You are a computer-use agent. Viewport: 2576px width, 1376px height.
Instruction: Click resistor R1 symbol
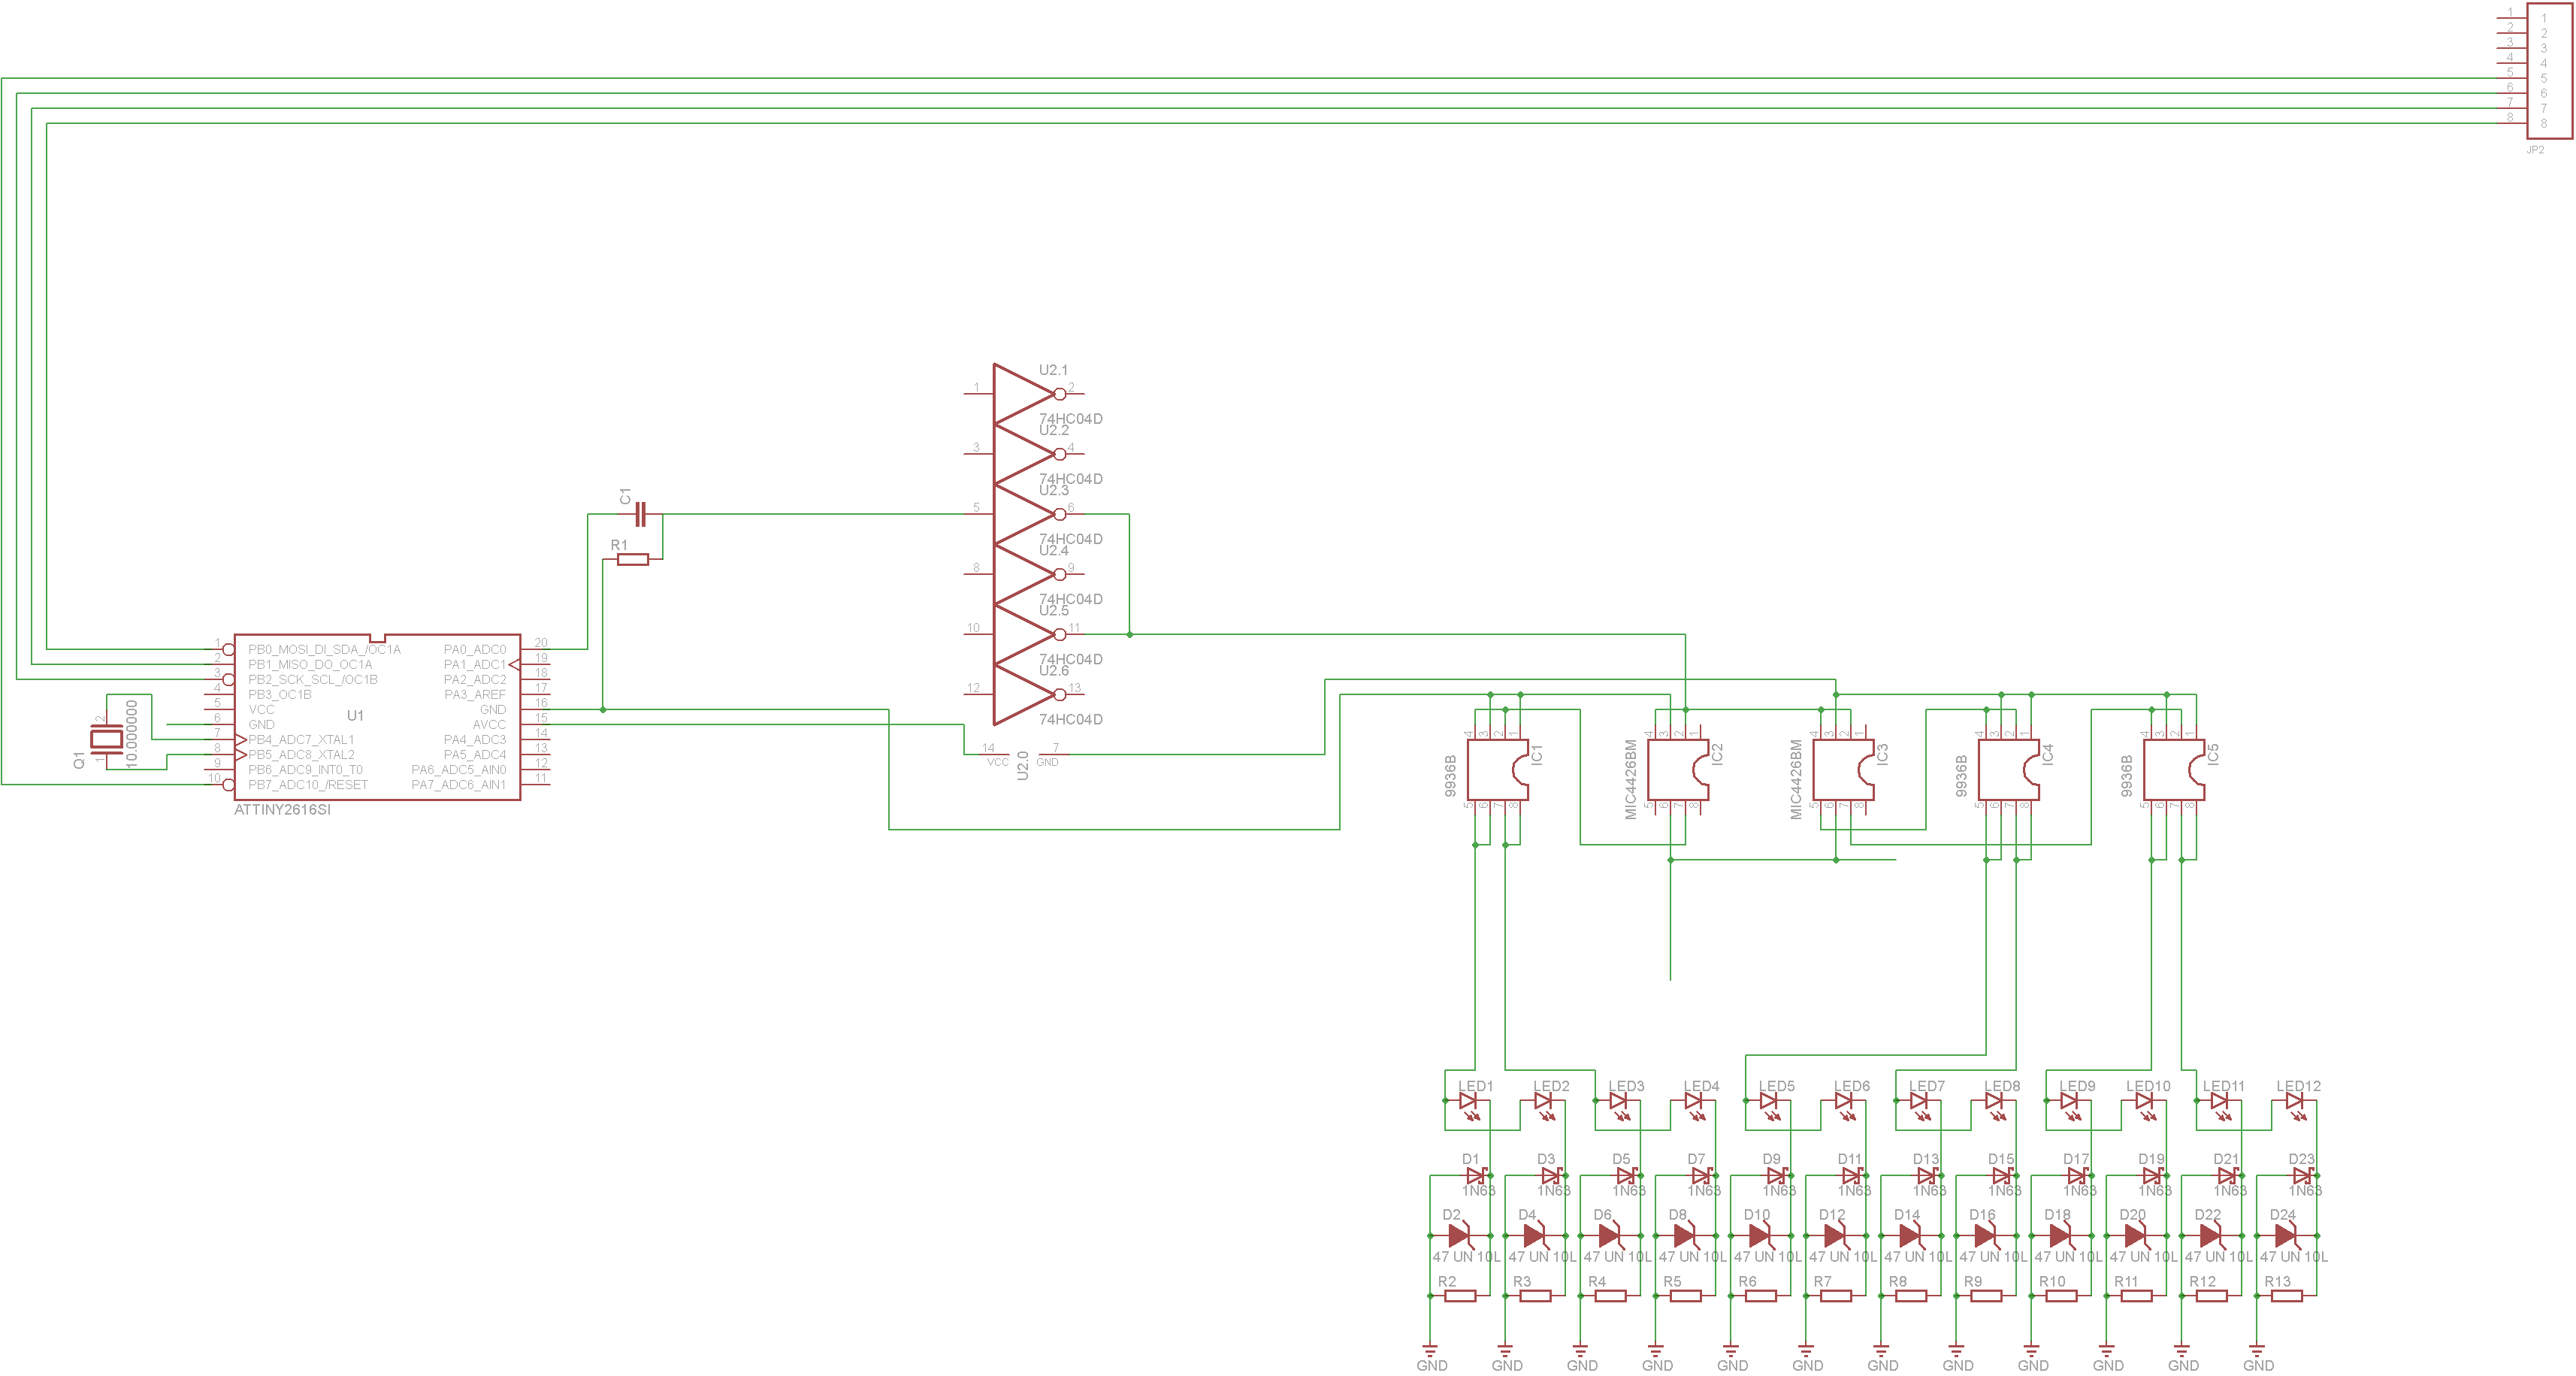[x=632, y=560]
